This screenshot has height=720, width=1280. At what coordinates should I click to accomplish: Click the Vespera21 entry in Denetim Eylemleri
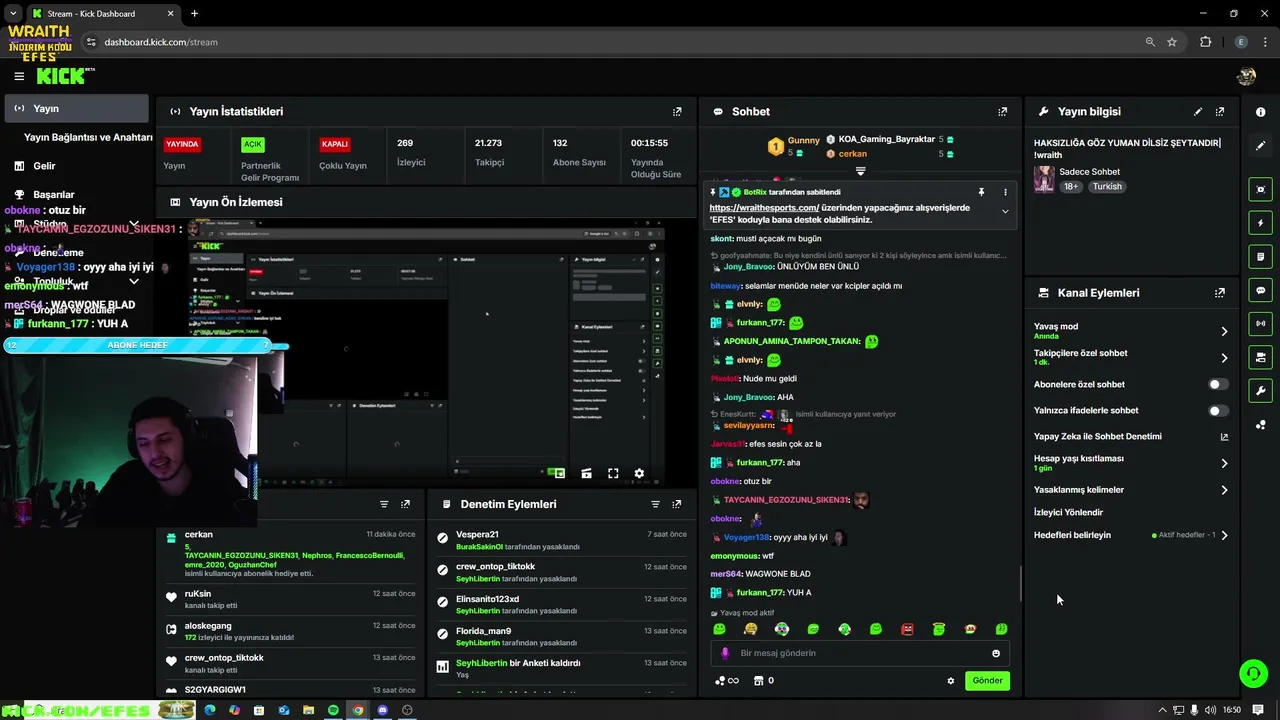(562, 540)
